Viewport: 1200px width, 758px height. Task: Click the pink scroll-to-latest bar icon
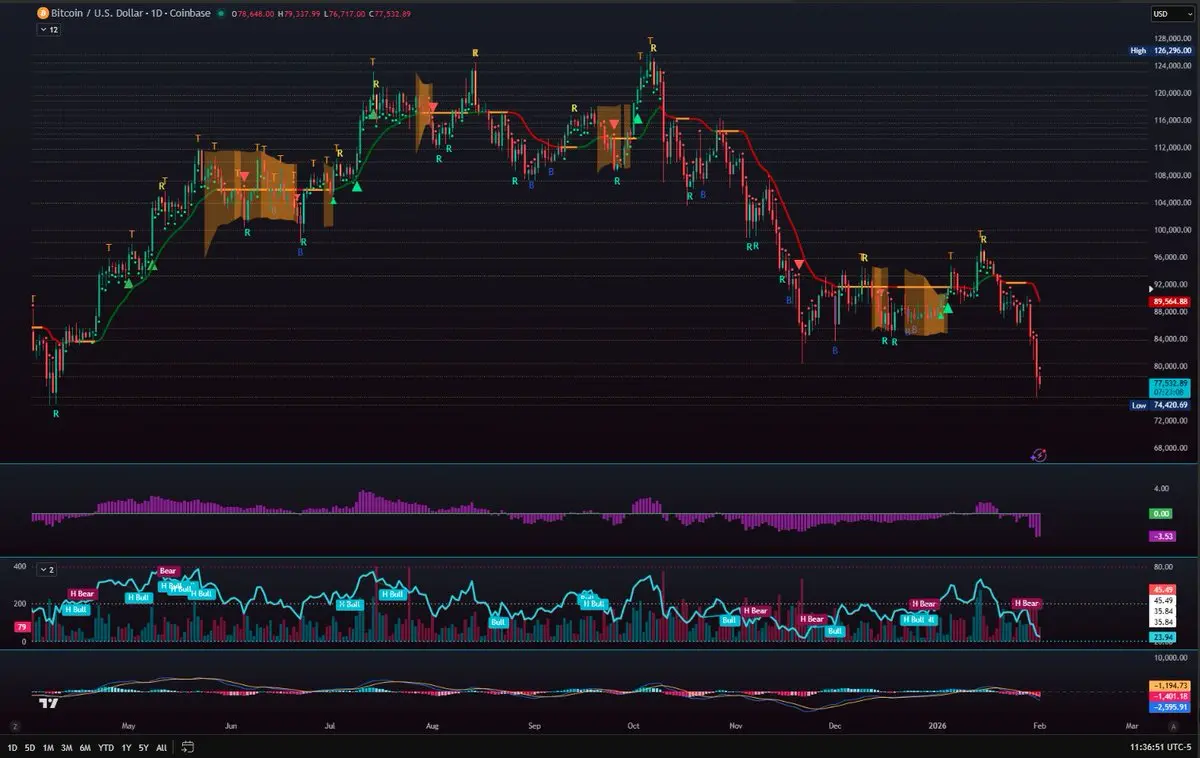click(x=1039, y=455)
